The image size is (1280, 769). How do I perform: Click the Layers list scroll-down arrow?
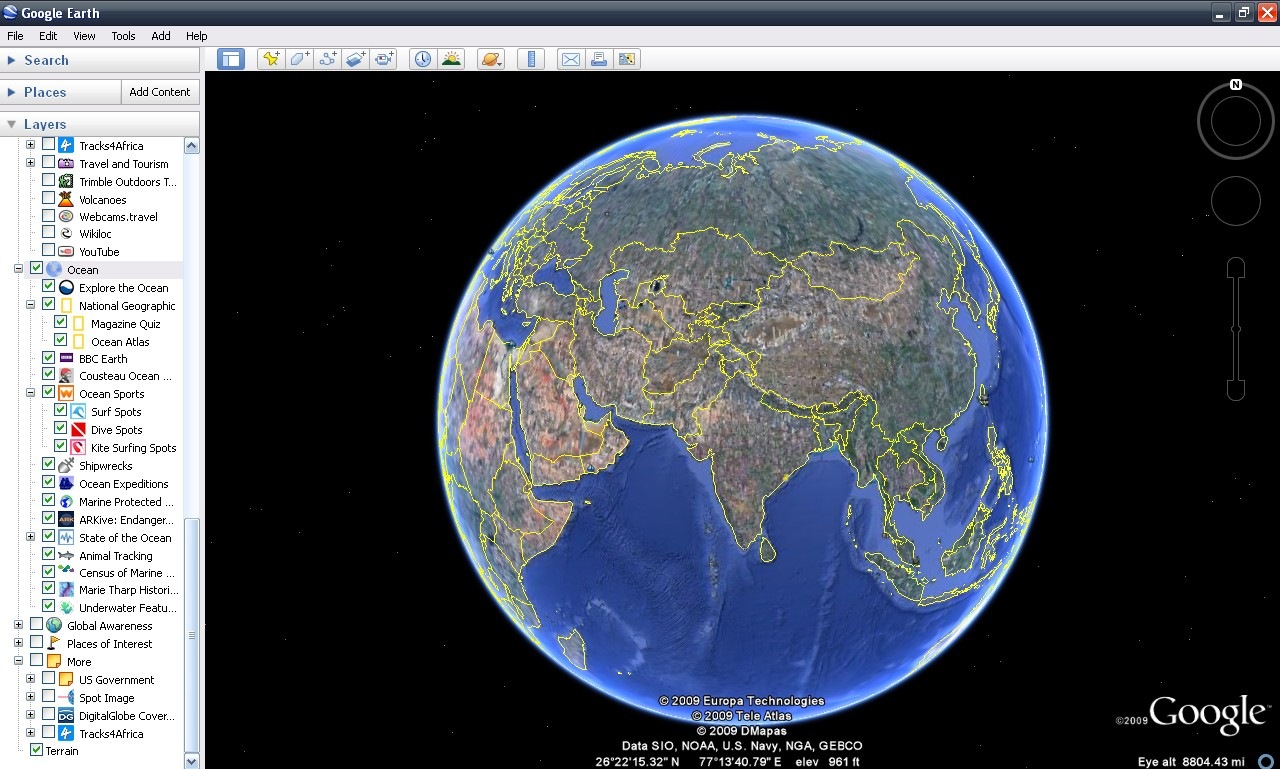pos(192,761)
